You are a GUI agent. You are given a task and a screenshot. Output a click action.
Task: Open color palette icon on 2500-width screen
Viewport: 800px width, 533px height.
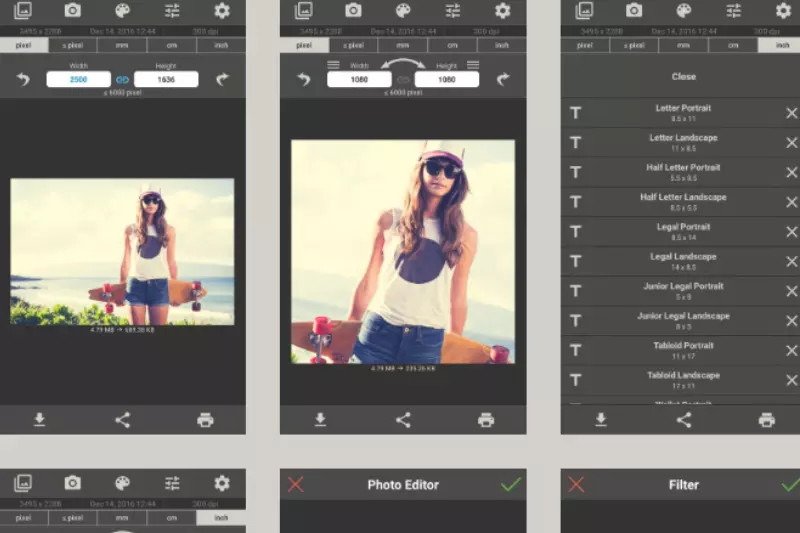[122, 11]
